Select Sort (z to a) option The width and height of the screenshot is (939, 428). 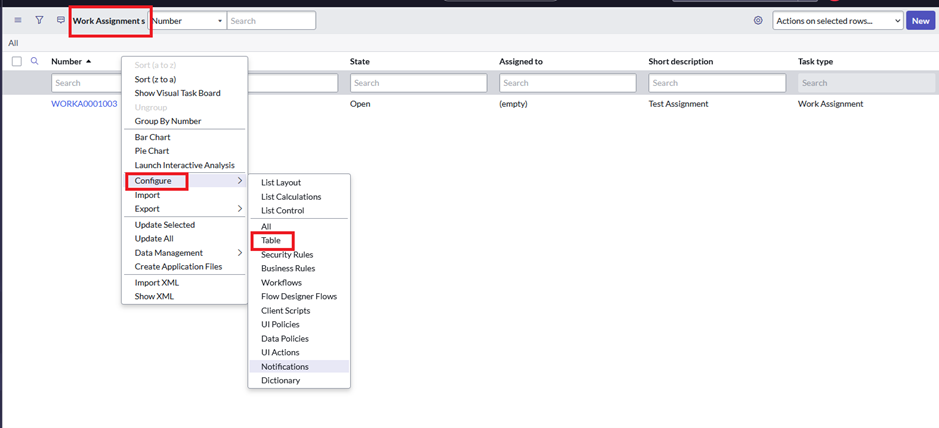(162, 79)
